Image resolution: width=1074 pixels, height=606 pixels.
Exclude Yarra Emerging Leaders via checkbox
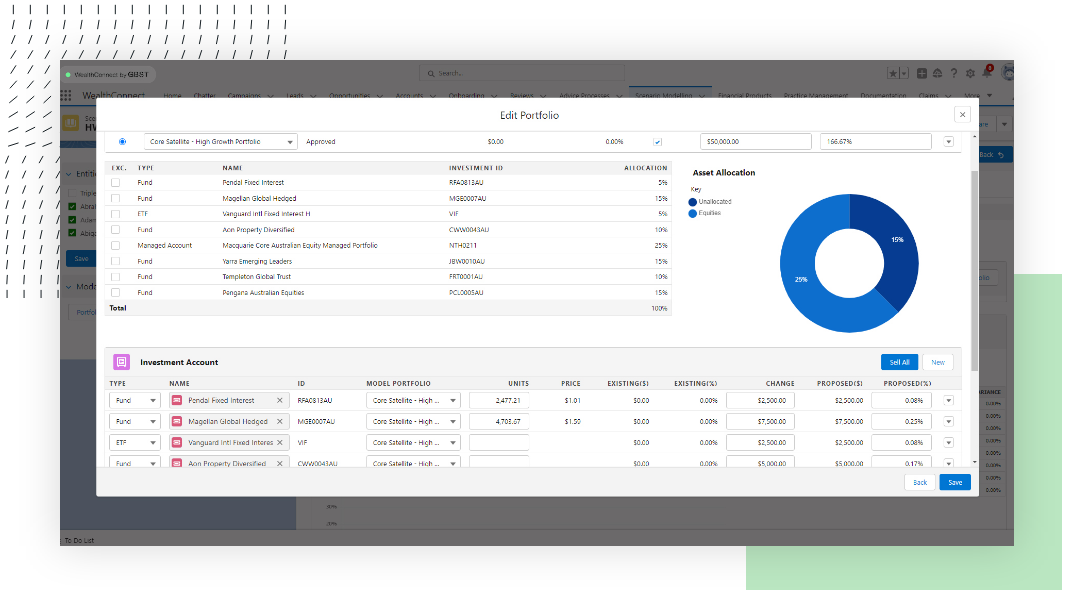click(115, 261)
